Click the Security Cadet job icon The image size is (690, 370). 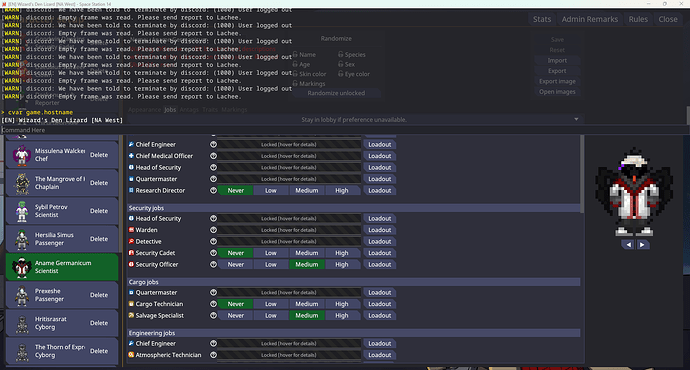(x=131, y=253)
